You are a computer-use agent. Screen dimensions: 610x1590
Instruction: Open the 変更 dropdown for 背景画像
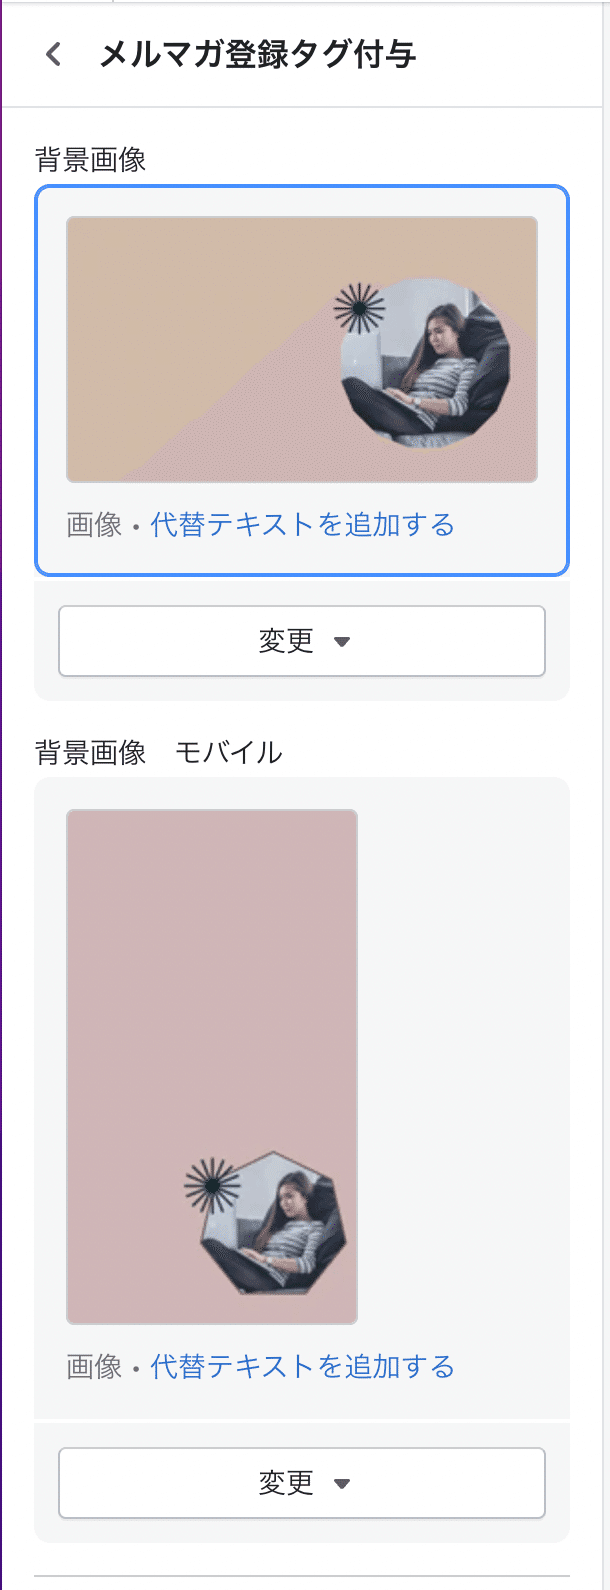pos(302,641)
